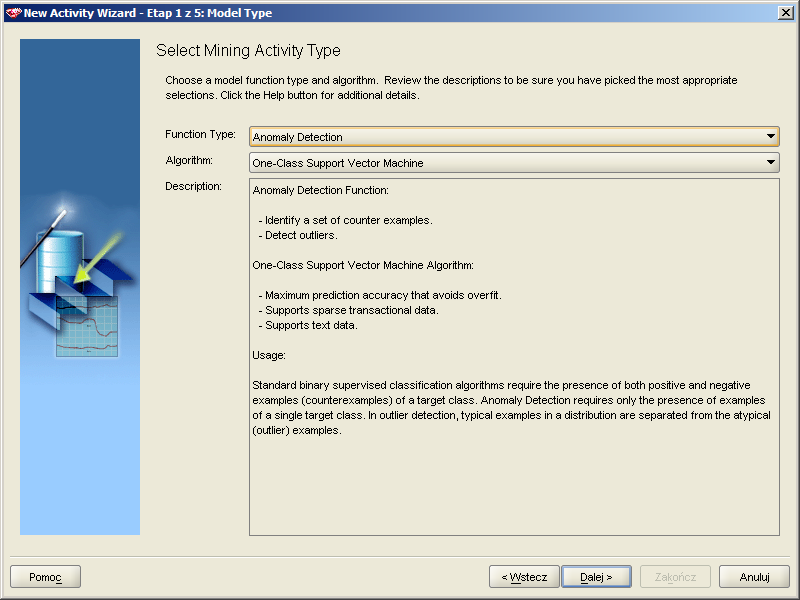800x600 pixels.
Task: Click '- Supports sparse transactional data.' line
Action: point(348,310)
